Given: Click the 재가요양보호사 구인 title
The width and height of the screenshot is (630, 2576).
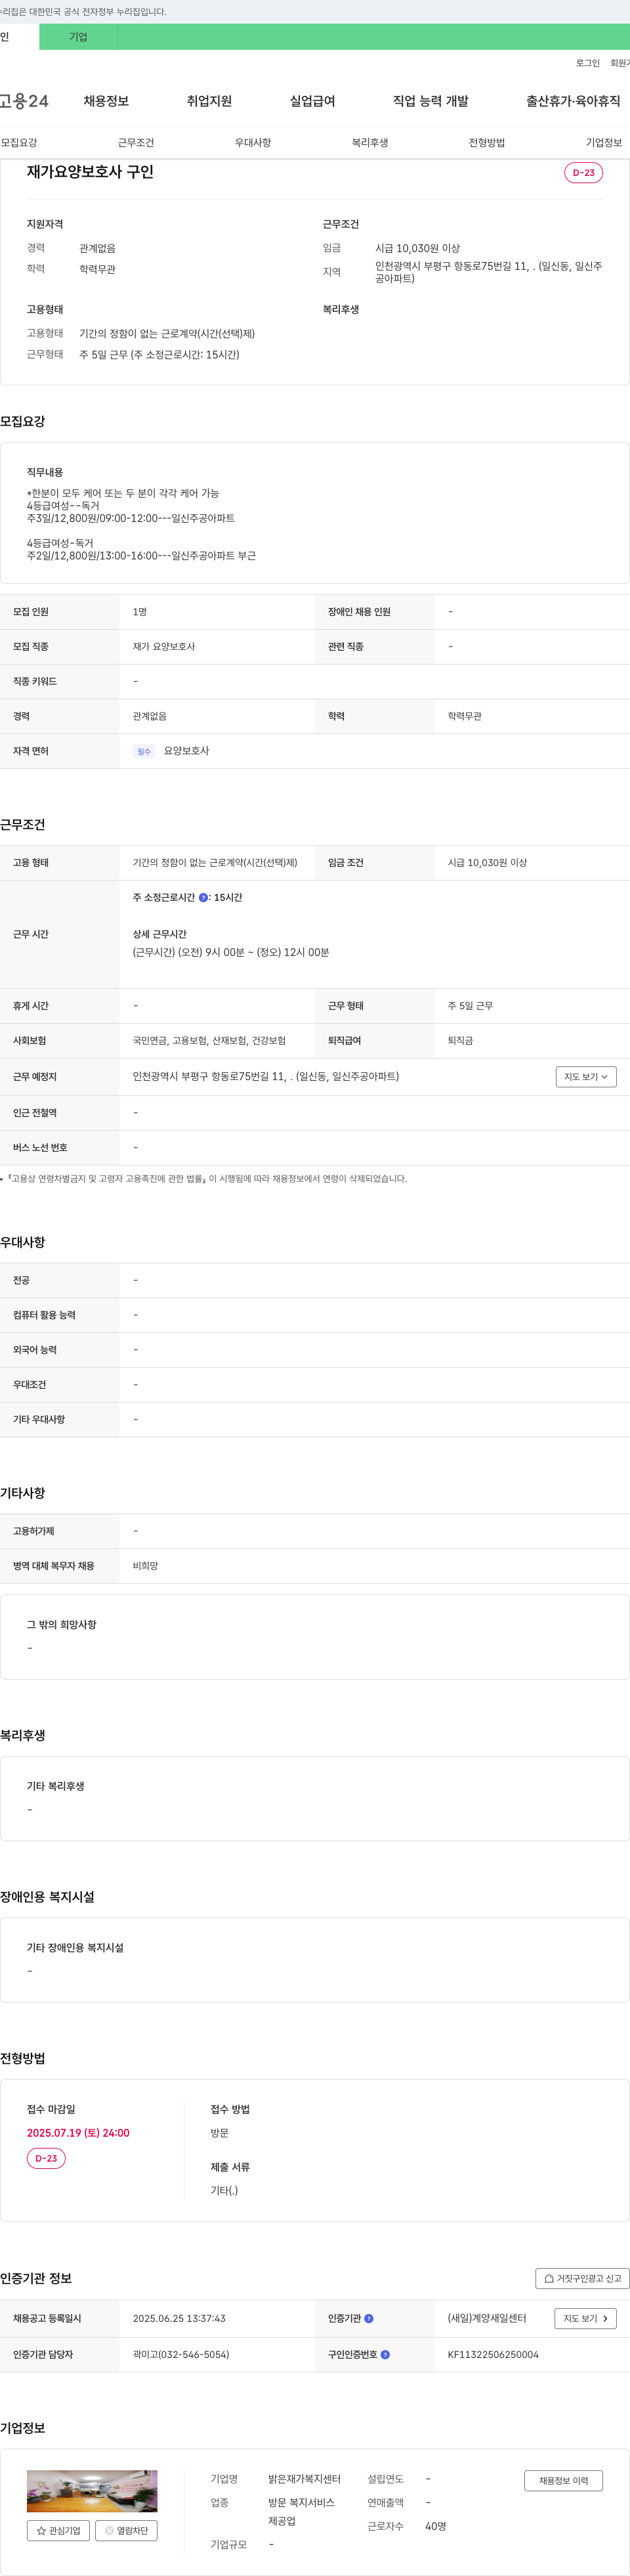Looking at the screenshot, I should (90, 172).
